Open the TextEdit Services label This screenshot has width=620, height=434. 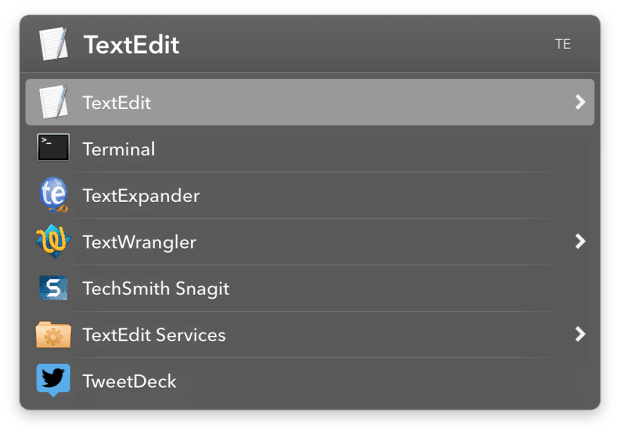154,335
